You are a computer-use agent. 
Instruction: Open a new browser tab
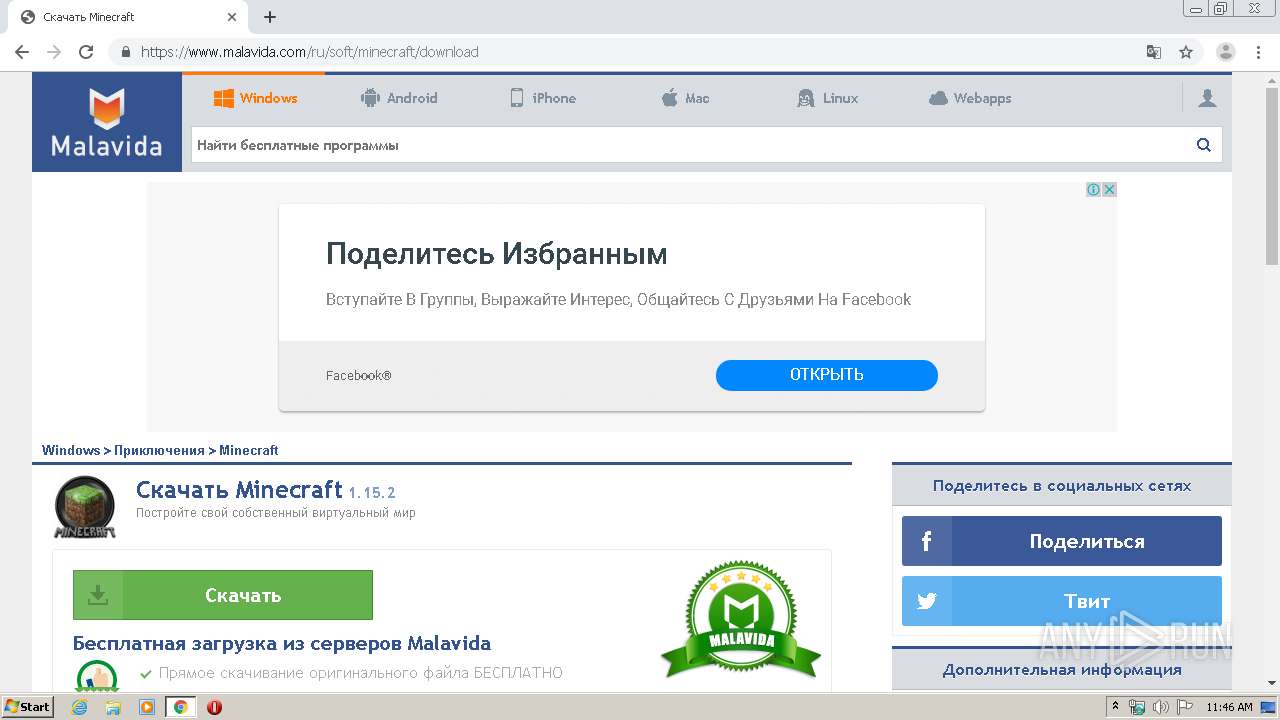(270, 17)
